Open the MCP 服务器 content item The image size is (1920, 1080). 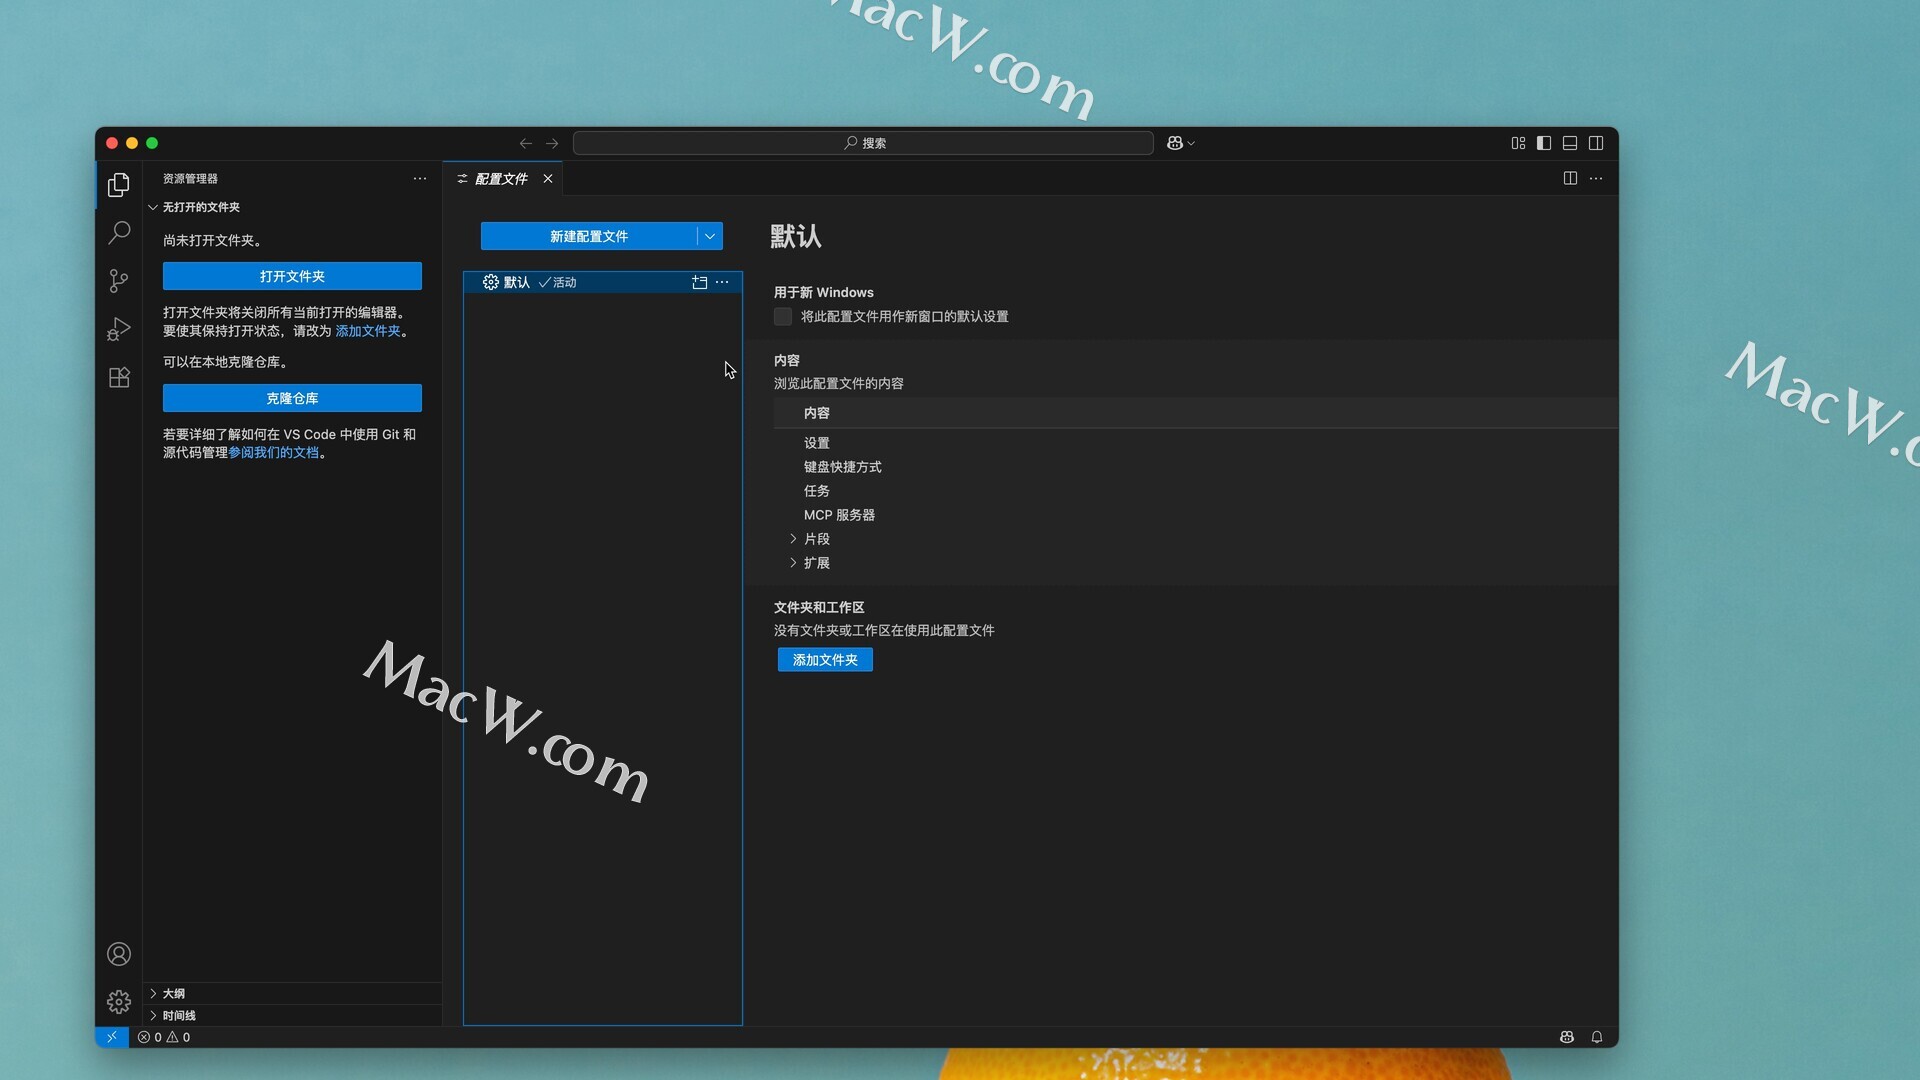pyautogui.click(x=839, y=515)
